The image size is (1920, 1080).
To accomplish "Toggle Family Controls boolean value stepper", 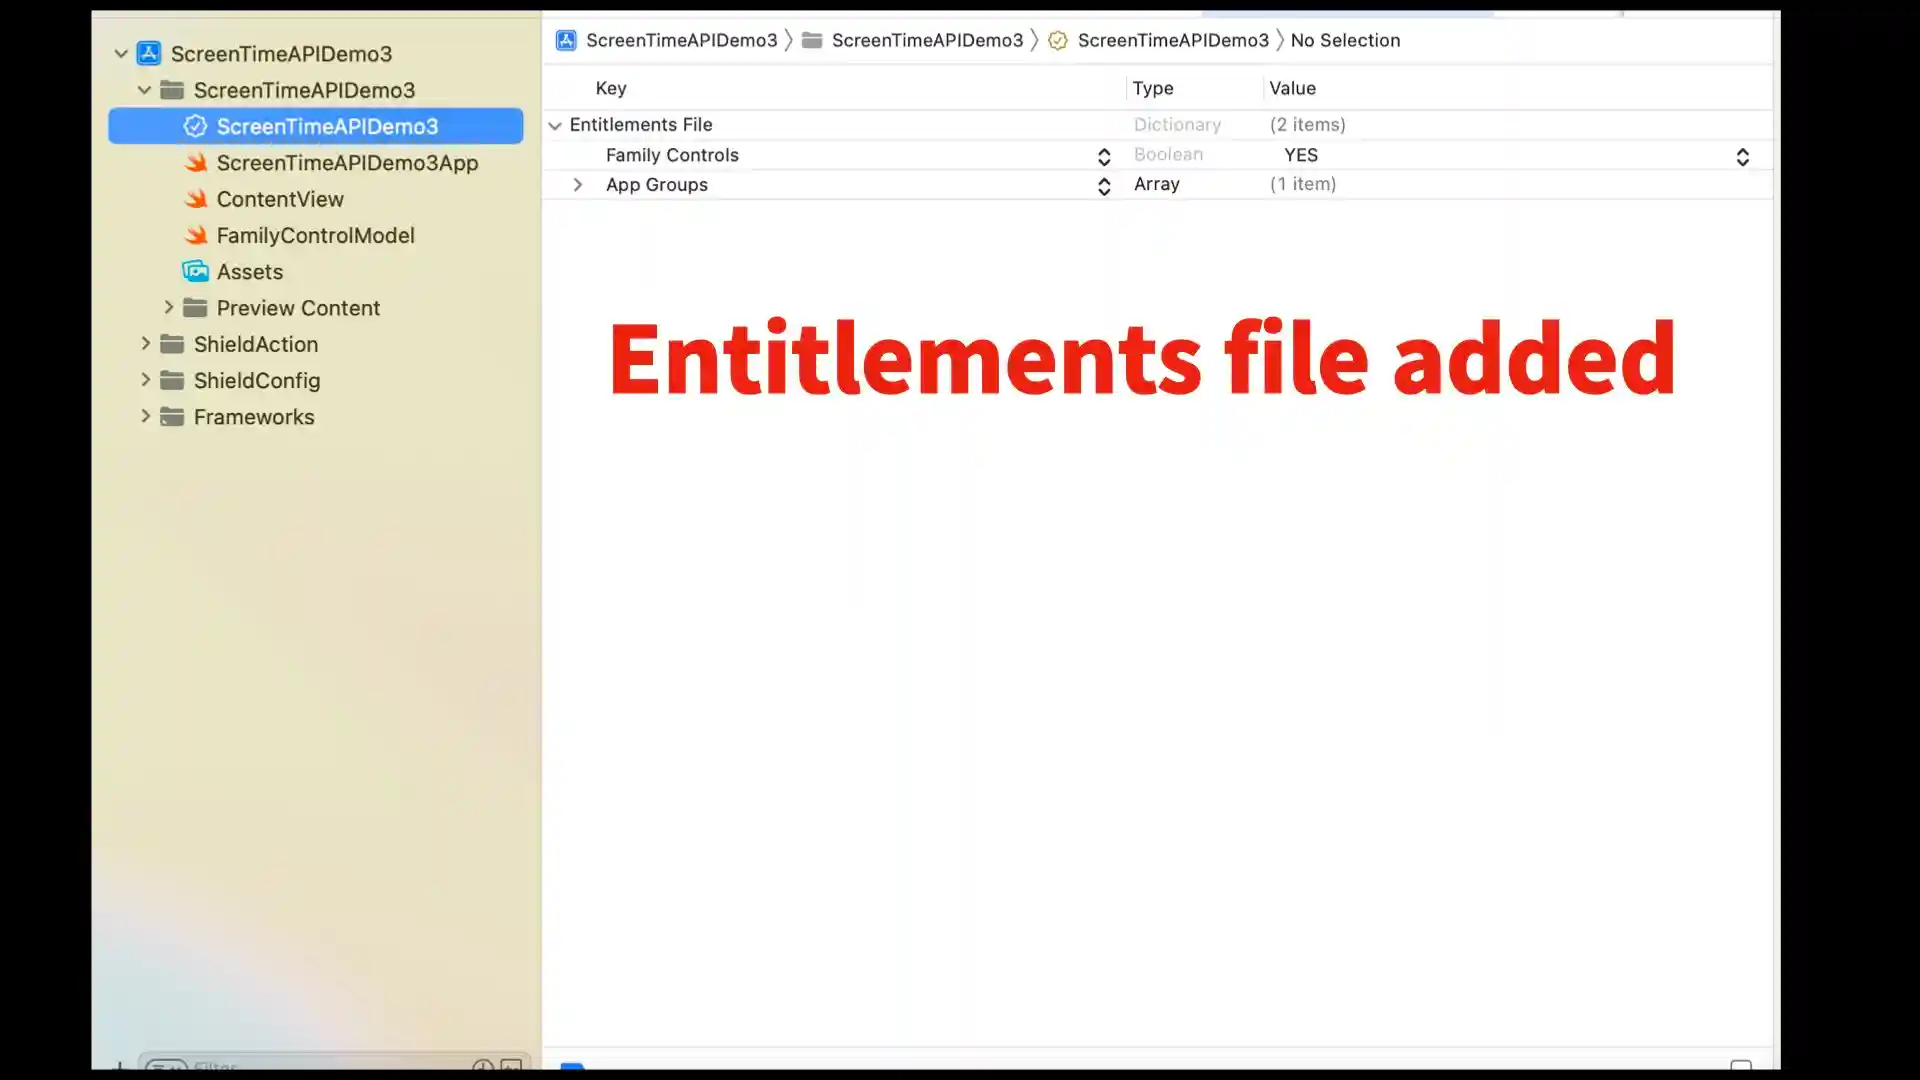I will pos(1742,156).
